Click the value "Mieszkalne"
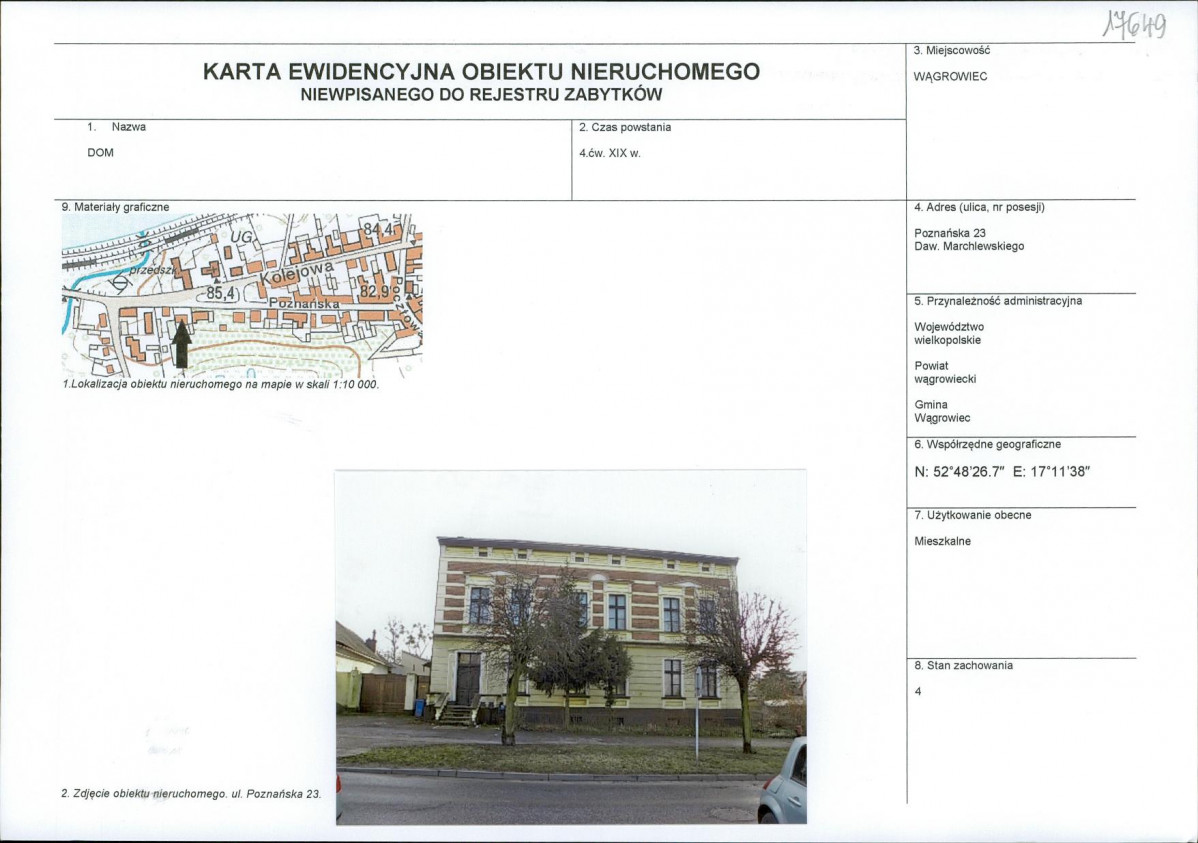 (x=943, y=541)
